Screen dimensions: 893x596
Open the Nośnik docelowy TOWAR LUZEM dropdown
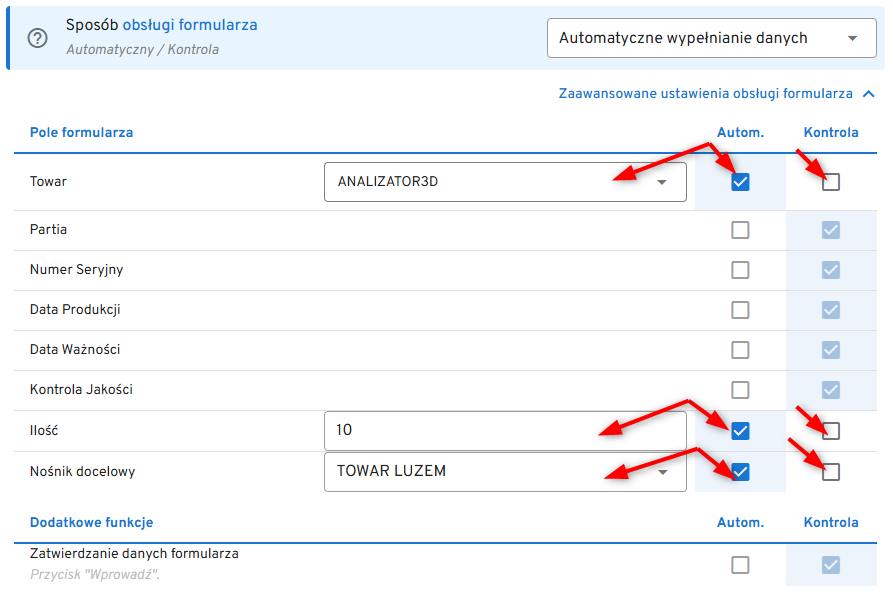pos(505,471)
